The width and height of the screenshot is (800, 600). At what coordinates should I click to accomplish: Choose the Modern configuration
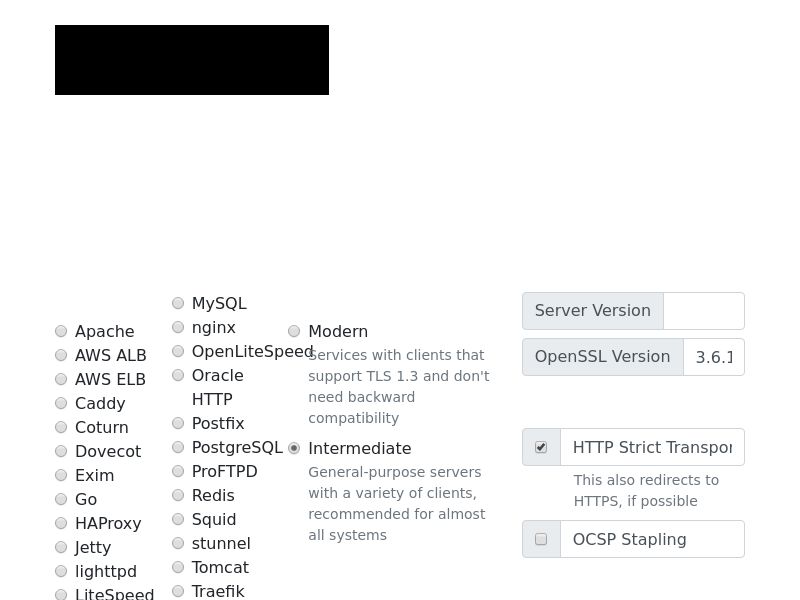click(x=294, y=332)
